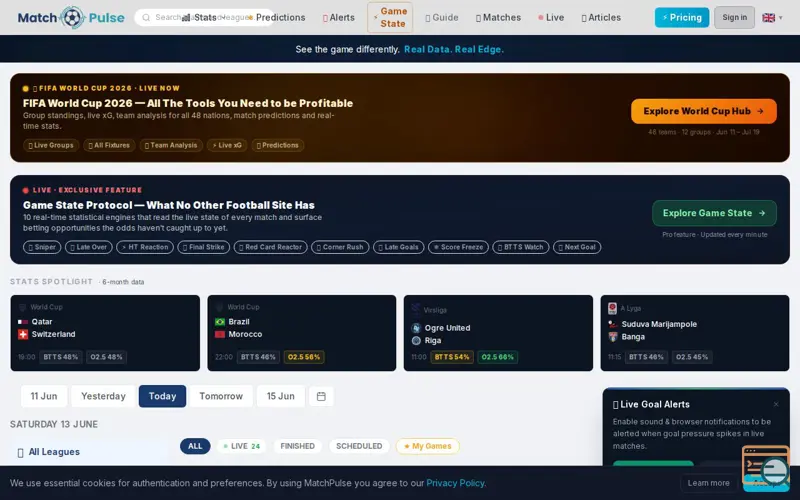The width and height of the screenshot is (800, 500).
Task: Open the Brazil vs Morocco spotlight card
Action: [x=302, y=333]
